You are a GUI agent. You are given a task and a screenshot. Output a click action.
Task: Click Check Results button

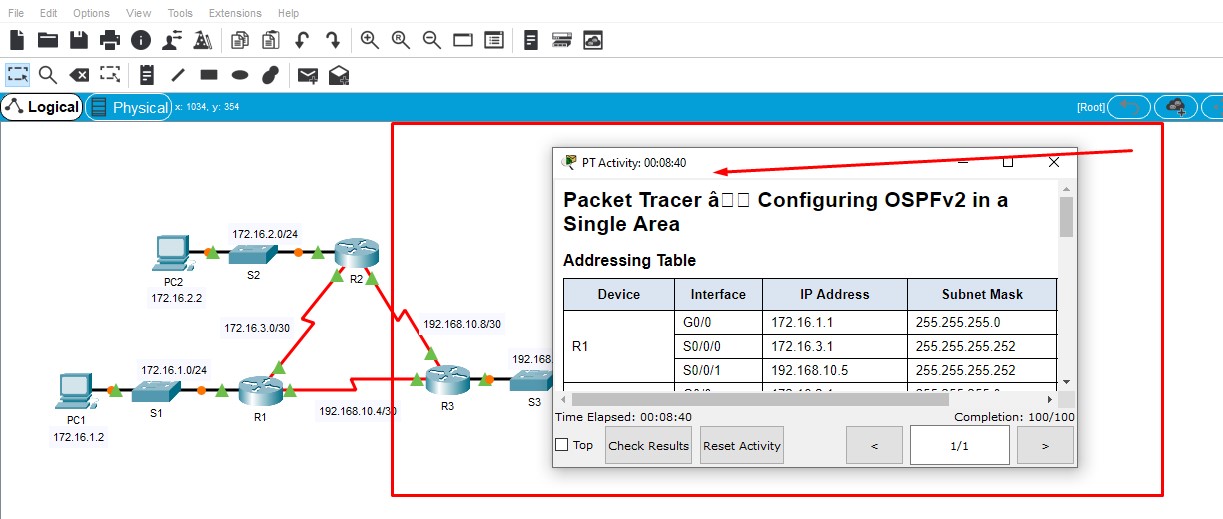tap(648, 445)
